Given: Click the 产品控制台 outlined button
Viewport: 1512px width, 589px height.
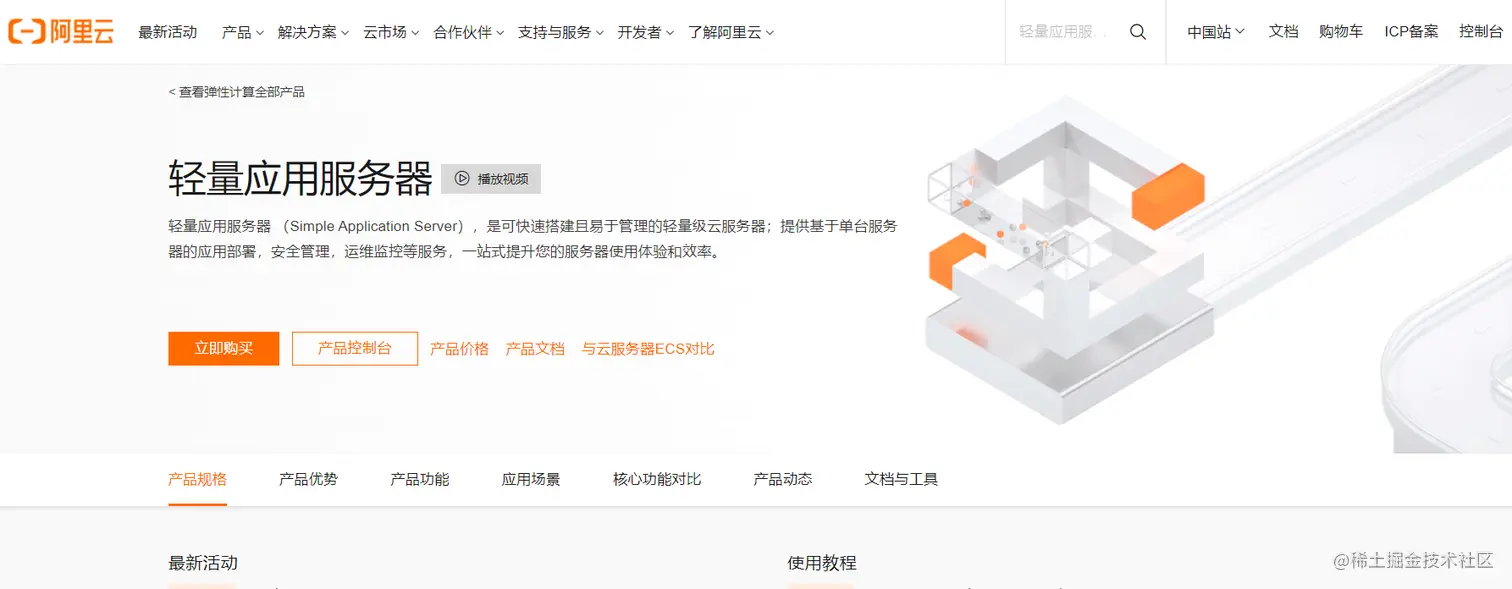Looking at the screenshot, I should click(x=355, y=348).
